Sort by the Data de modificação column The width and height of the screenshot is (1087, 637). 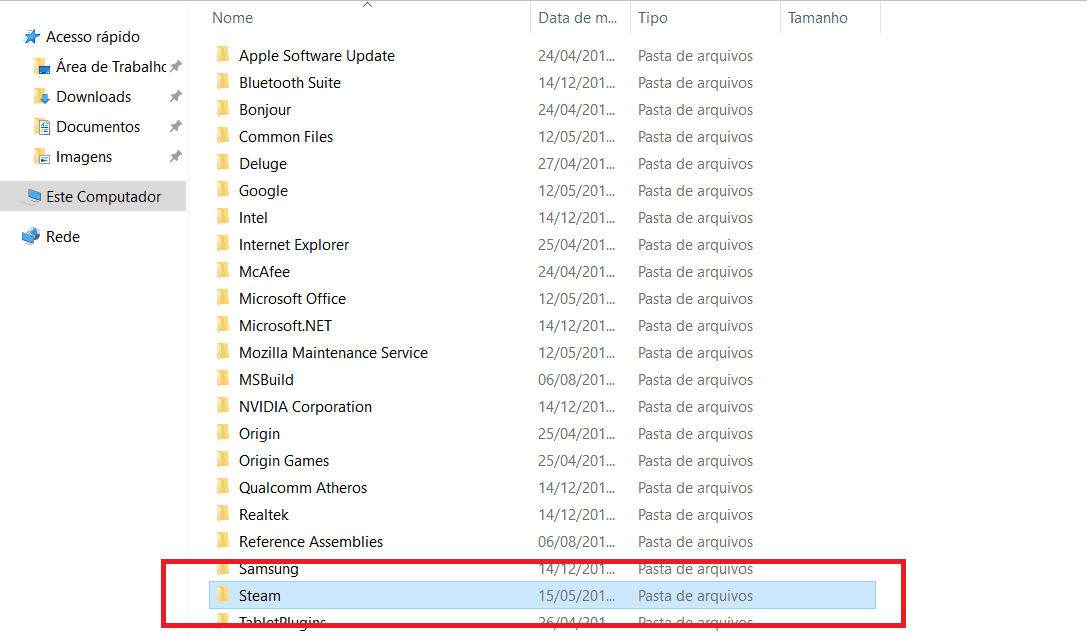pyautogui.click(x=577, y=17)
